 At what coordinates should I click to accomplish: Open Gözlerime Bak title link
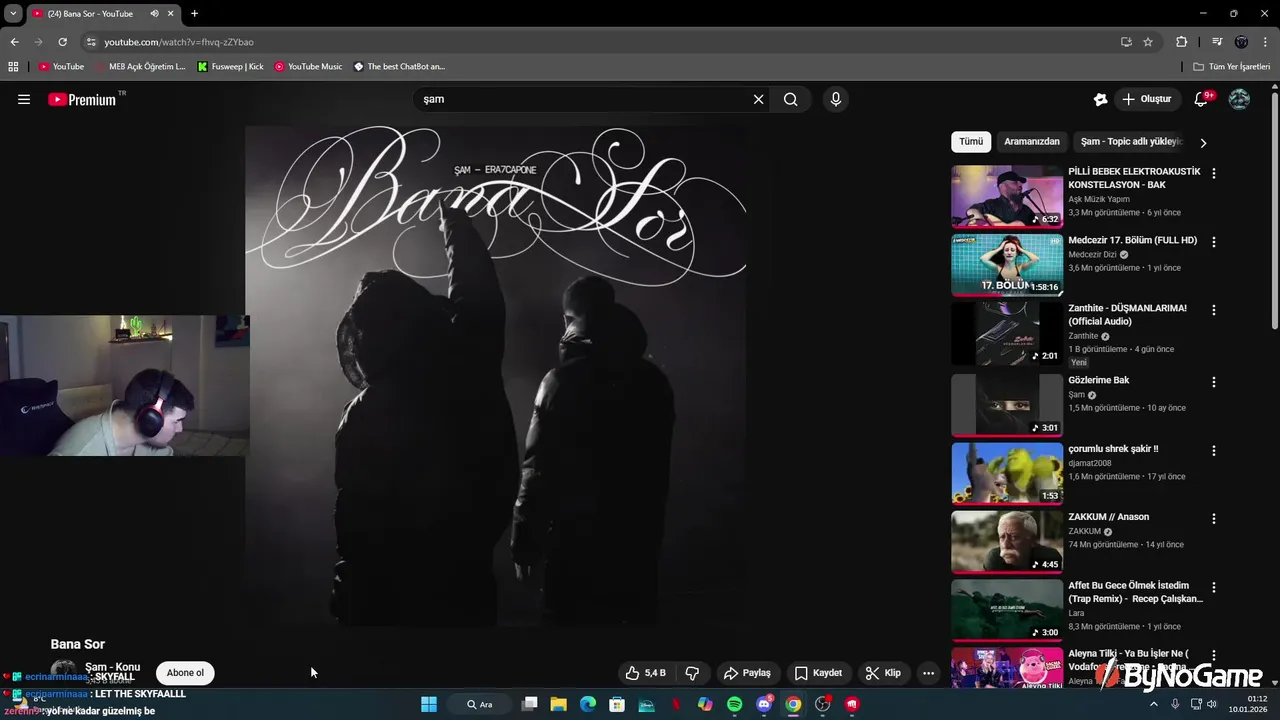point(1098,380)
